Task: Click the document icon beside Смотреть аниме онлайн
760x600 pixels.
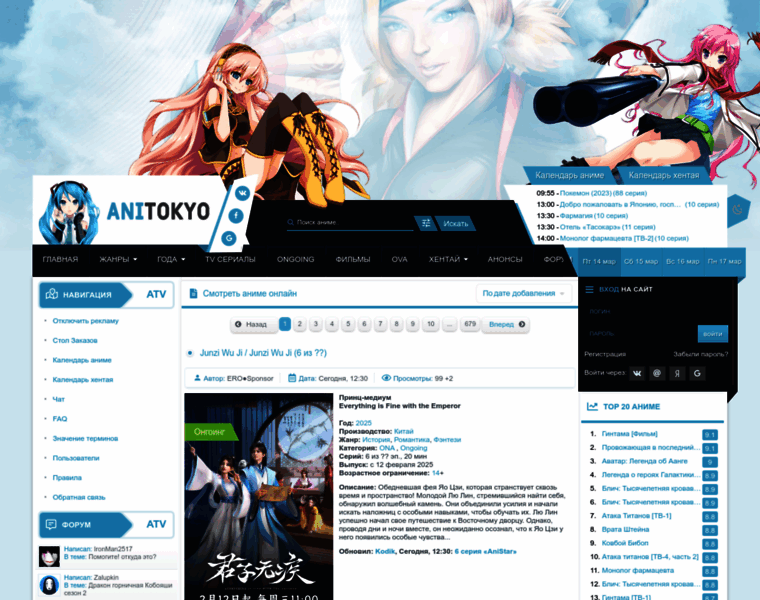Action: point(193,293)
